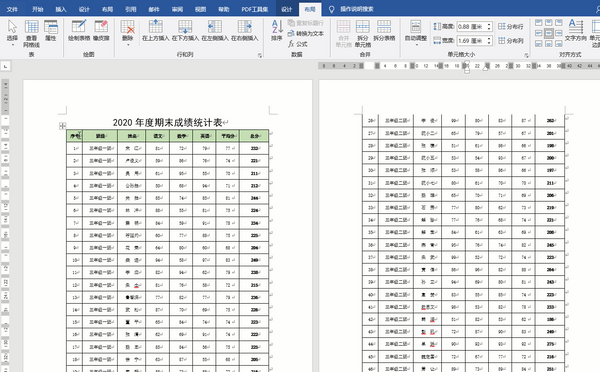Click the title 2020 年度期末成绩统计表
Viewport: 600px width, 372px height.
[x=168, y=122]
